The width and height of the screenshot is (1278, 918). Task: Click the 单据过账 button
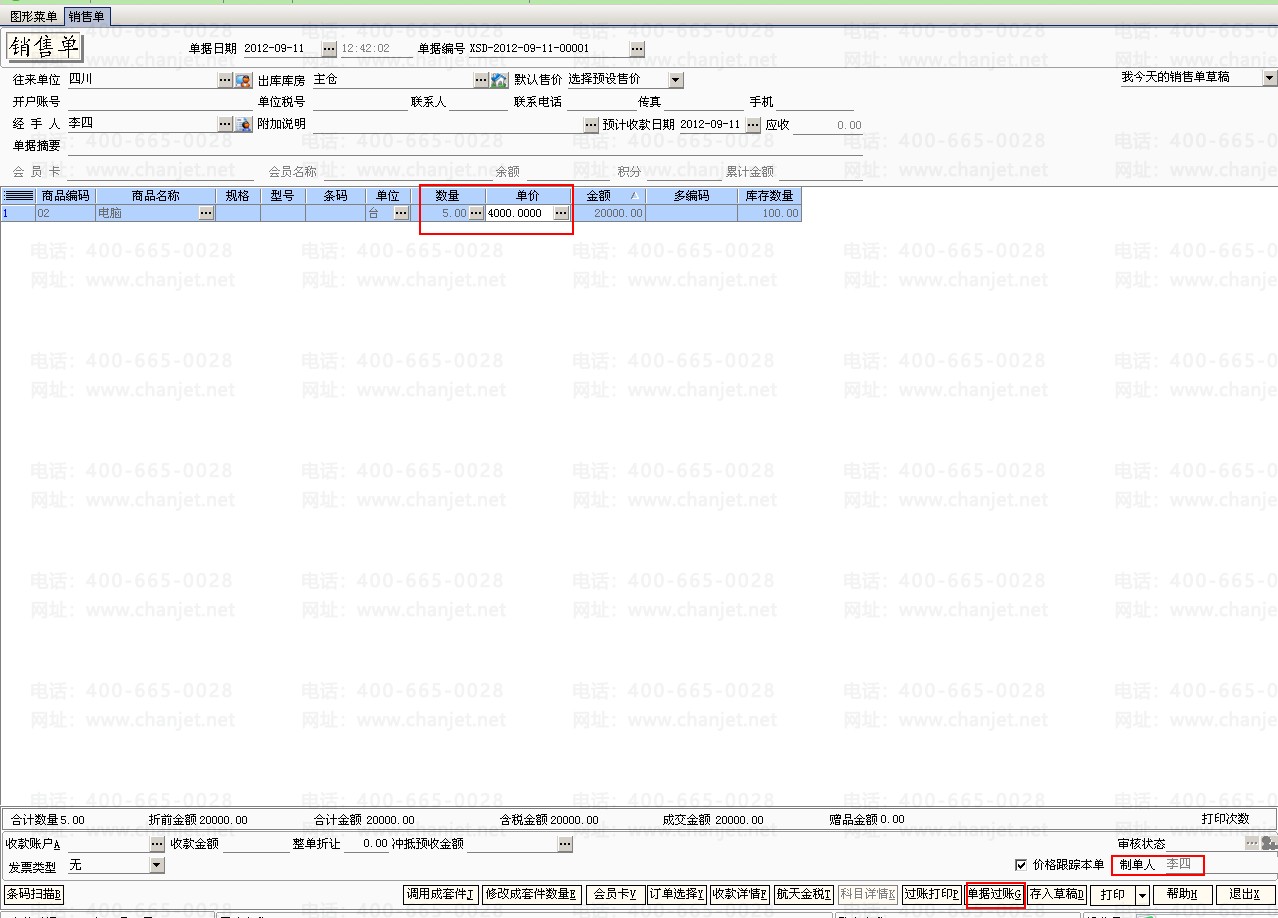pyautogui.click(x=994, y=894)
